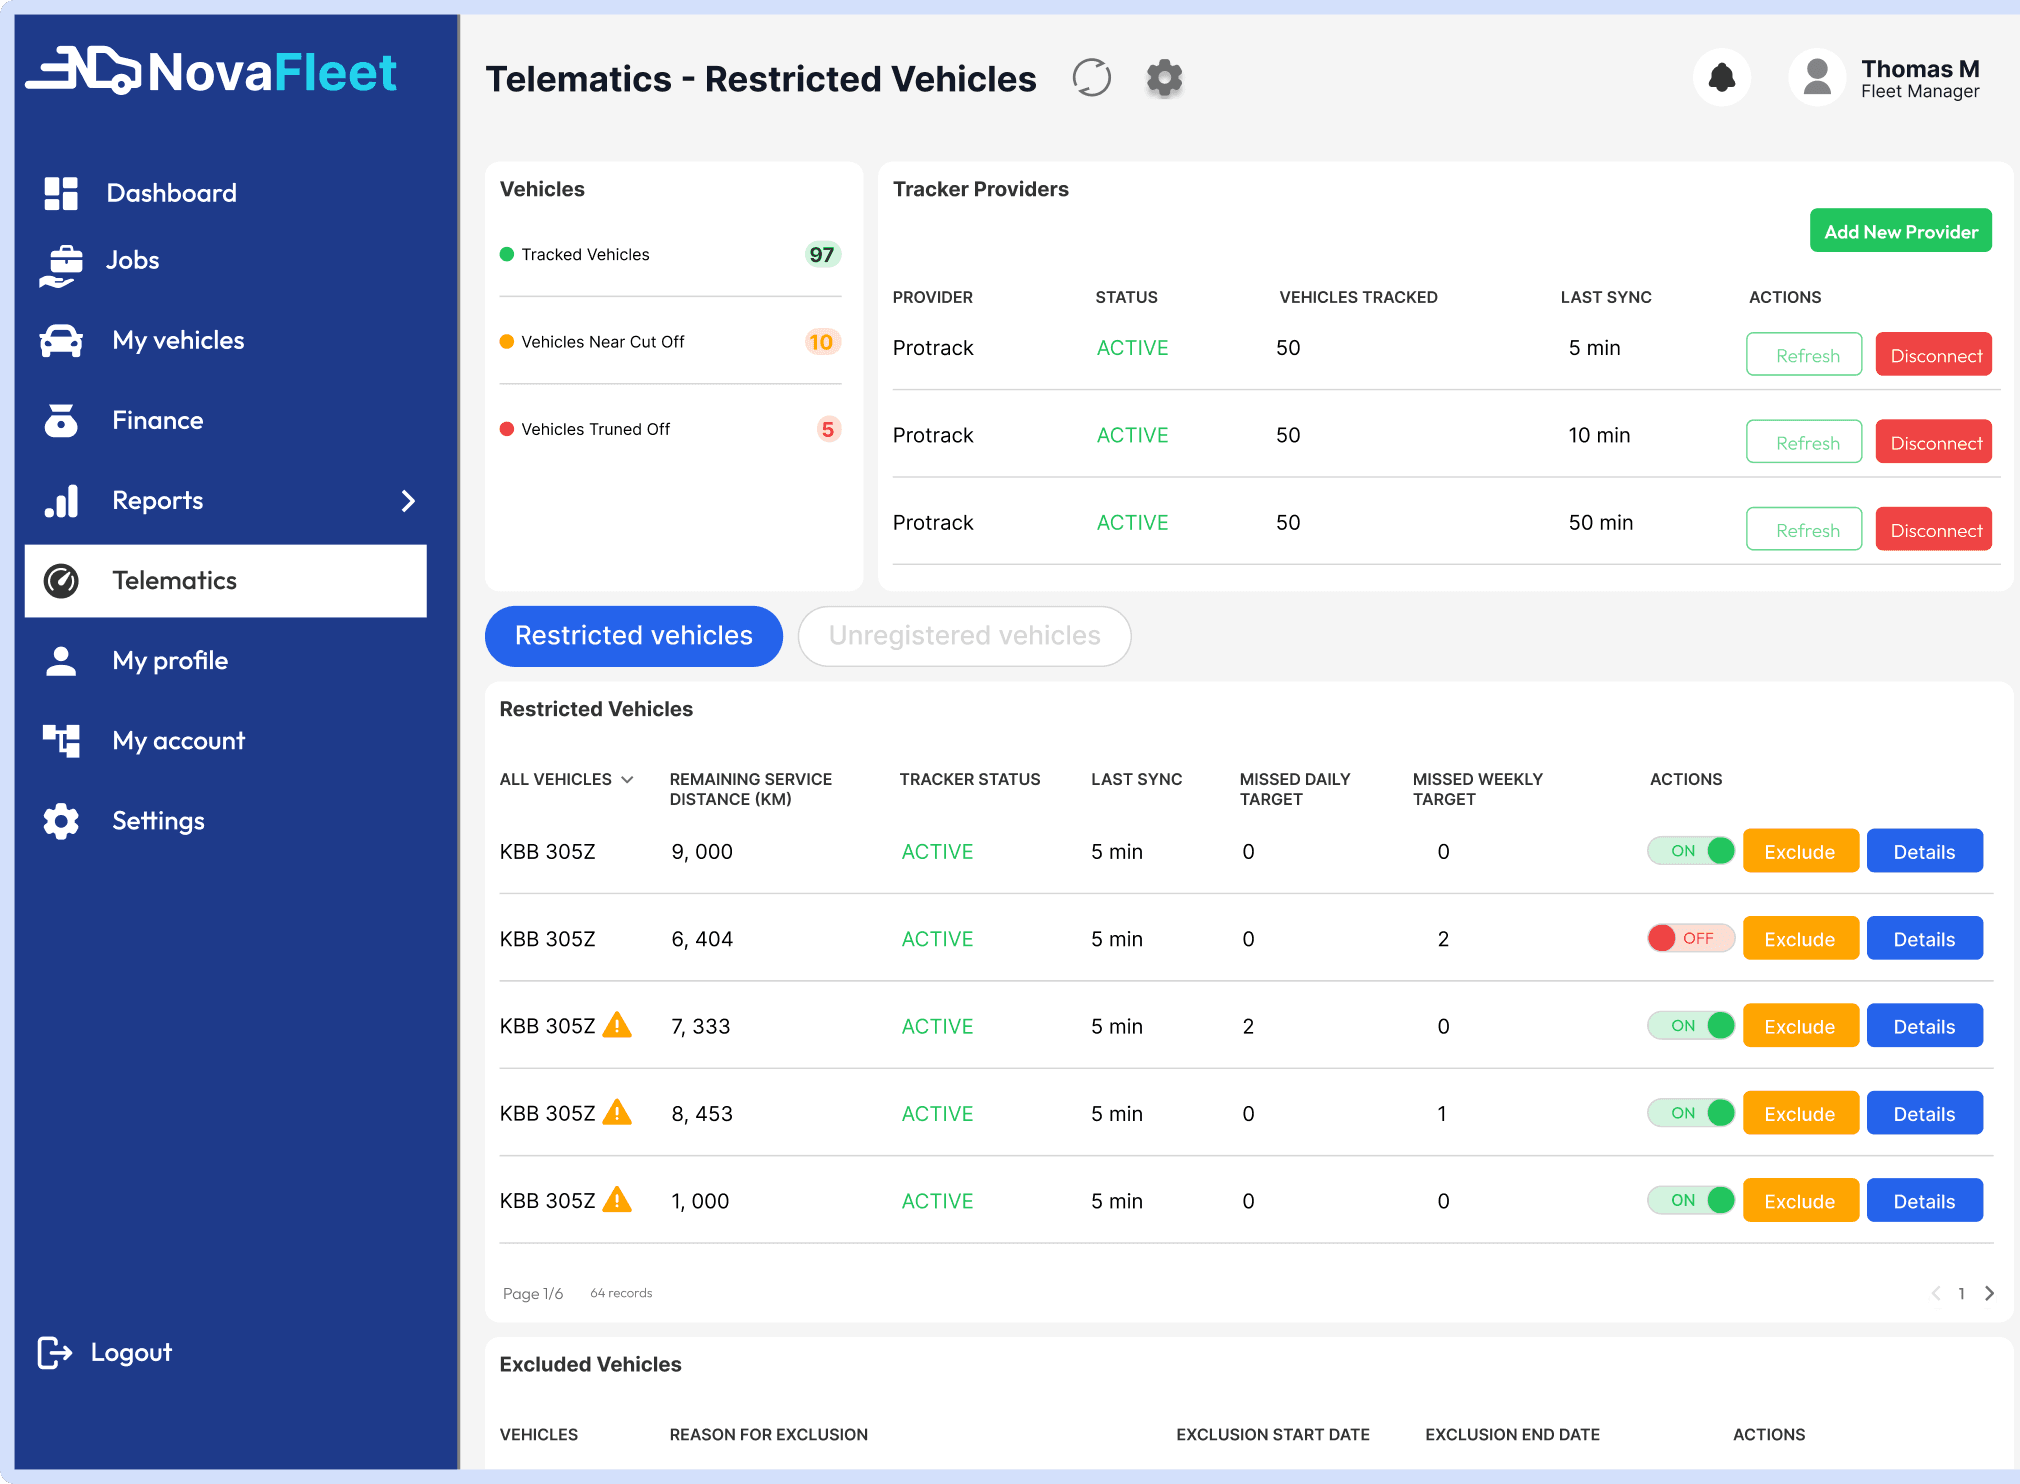The image size is (2020, 1484).
Task: Click the My vehicles car icon
Action: pos(61,341)
